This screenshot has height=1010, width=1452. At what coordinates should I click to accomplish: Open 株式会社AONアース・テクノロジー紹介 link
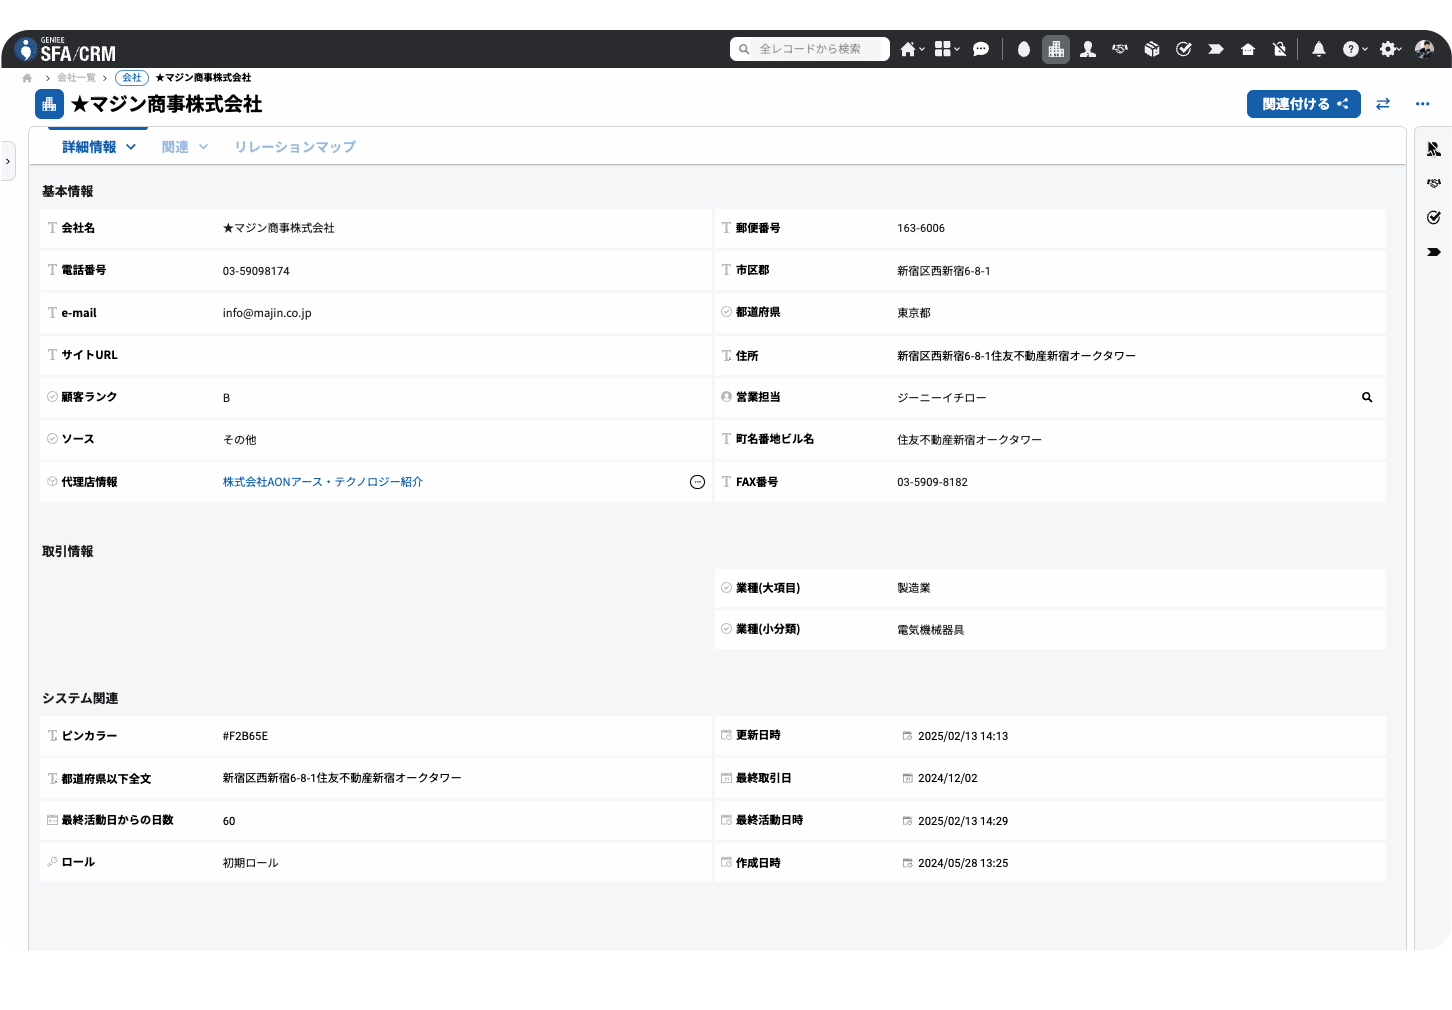click(x=323, y=482)
